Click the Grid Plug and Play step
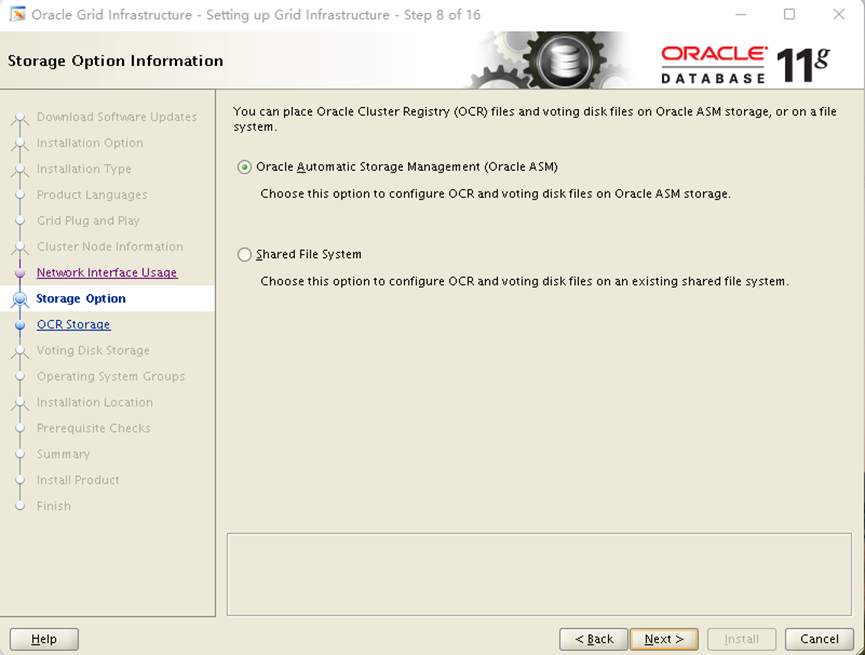 point(88,221)
